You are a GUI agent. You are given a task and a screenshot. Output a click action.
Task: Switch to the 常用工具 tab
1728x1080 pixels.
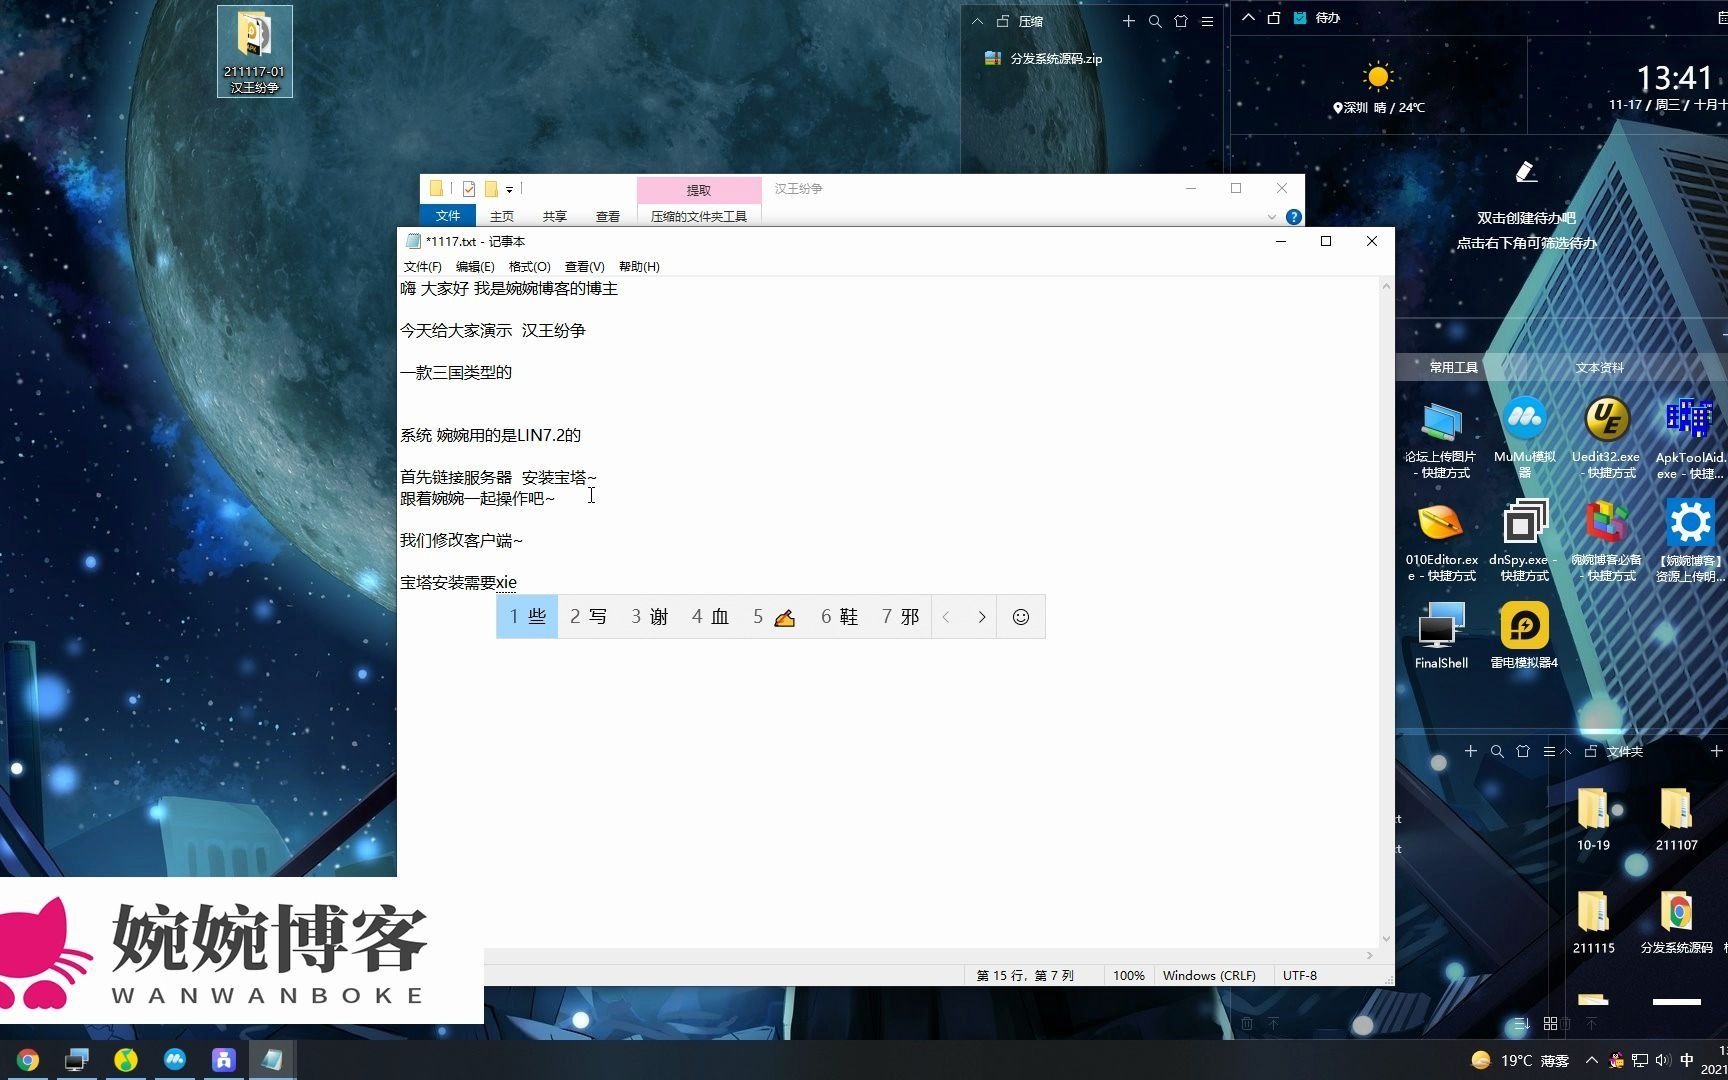tap(1453, 367)
